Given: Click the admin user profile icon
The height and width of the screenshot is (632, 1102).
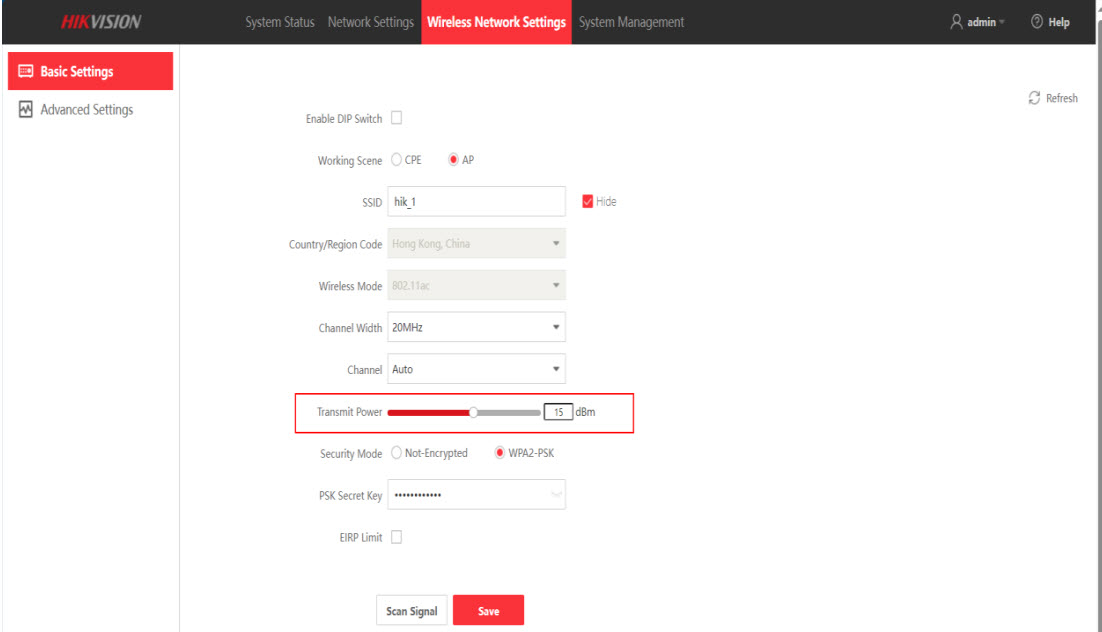Looking at the screenshot, I should (x=957, y=22).
